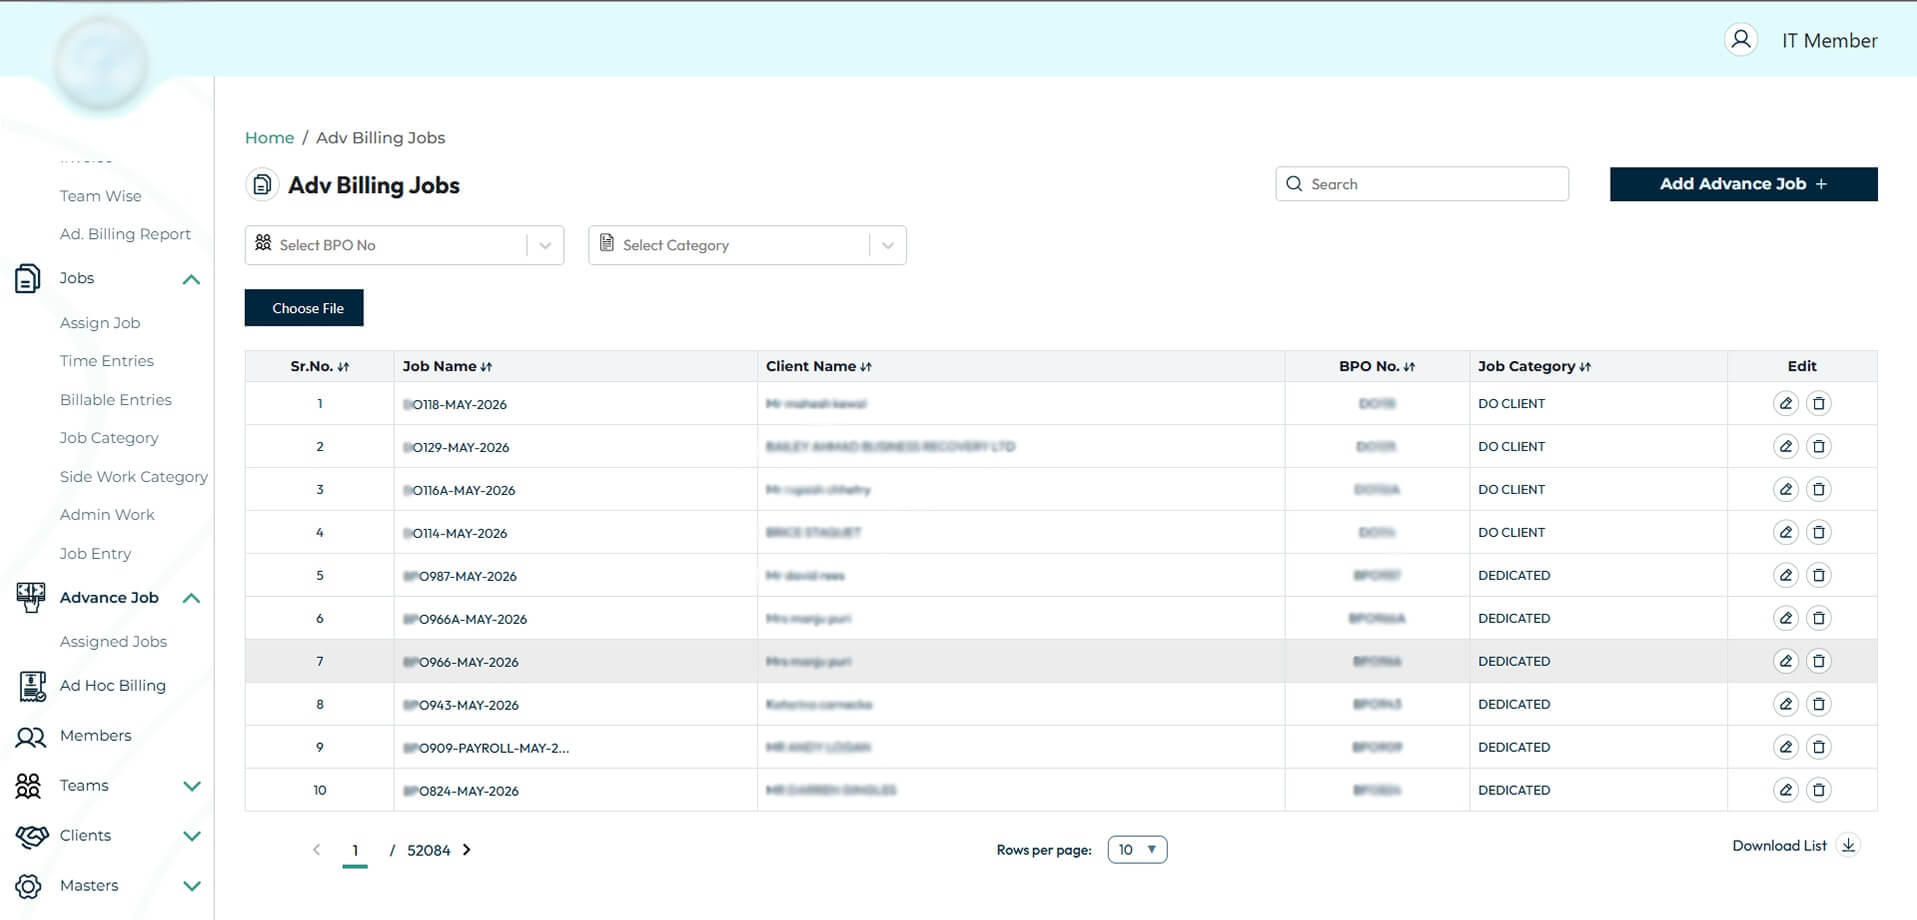The width and height of the screenshot is (1917, 920).
Task: Delete row 2 using trash icon
Action: click(1819, 447)
